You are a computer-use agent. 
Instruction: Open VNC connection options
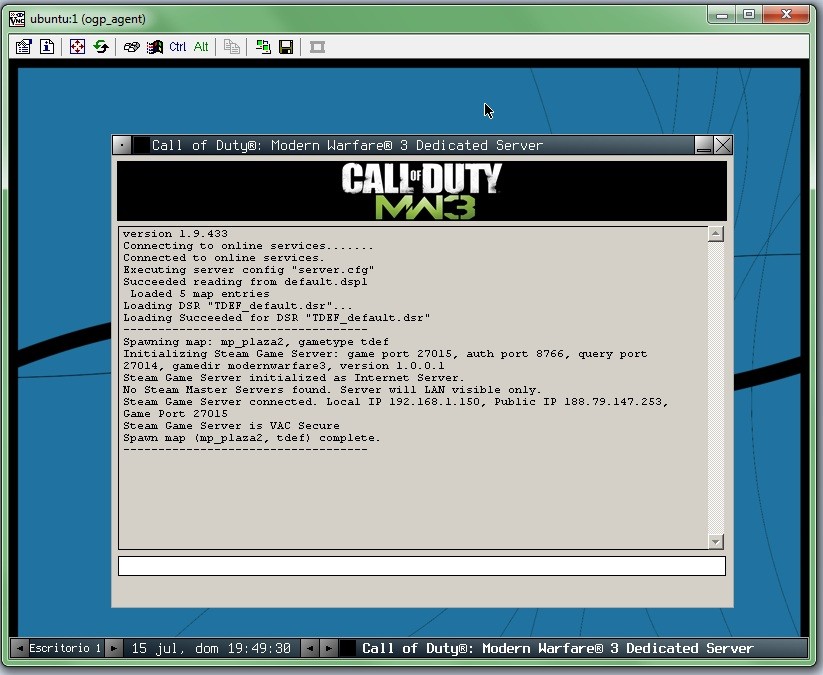point(23,47)
